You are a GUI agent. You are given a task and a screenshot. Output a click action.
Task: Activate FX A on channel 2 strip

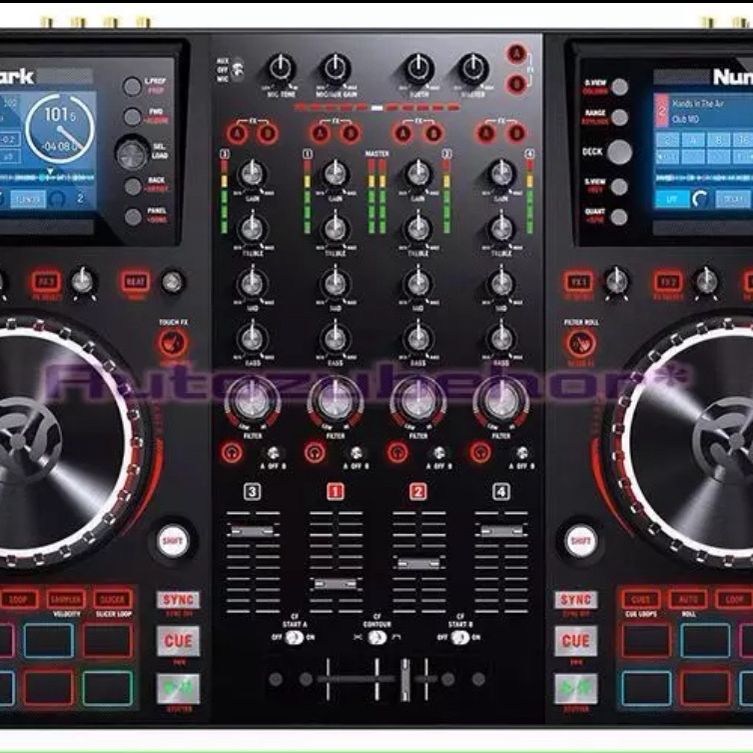pyautogui.click(x=403, y=134)
